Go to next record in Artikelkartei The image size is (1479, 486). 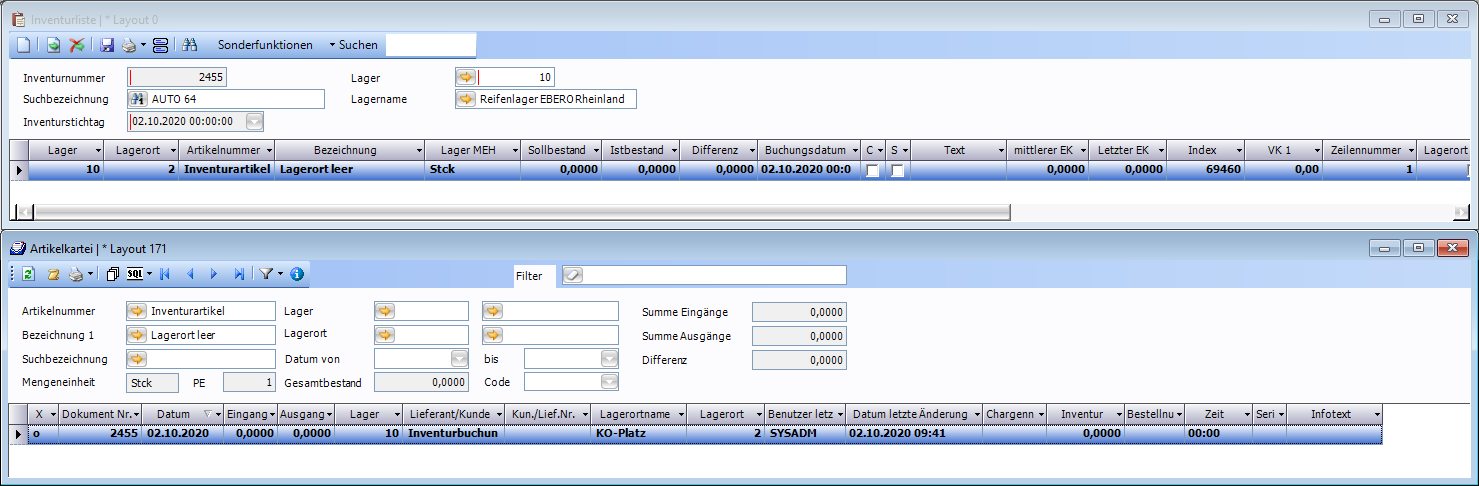214,274
